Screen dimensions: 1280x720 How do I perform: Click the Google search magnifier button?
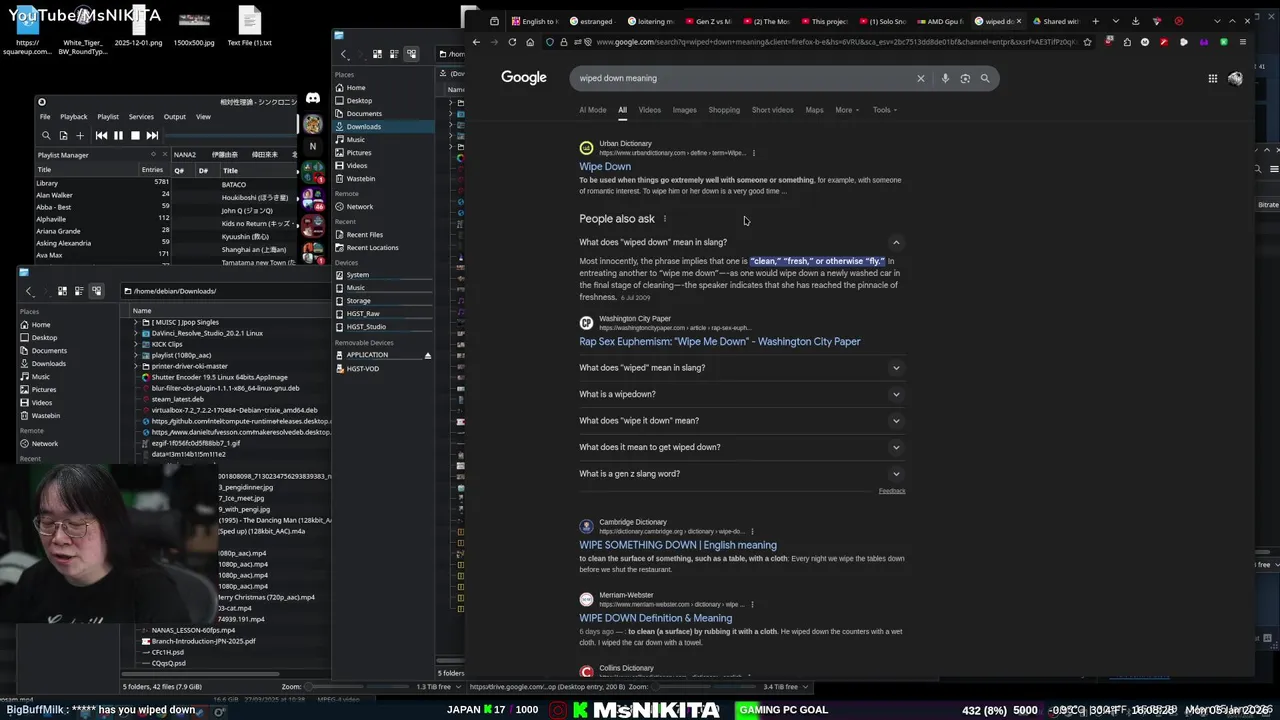click(x=985, y=78)
